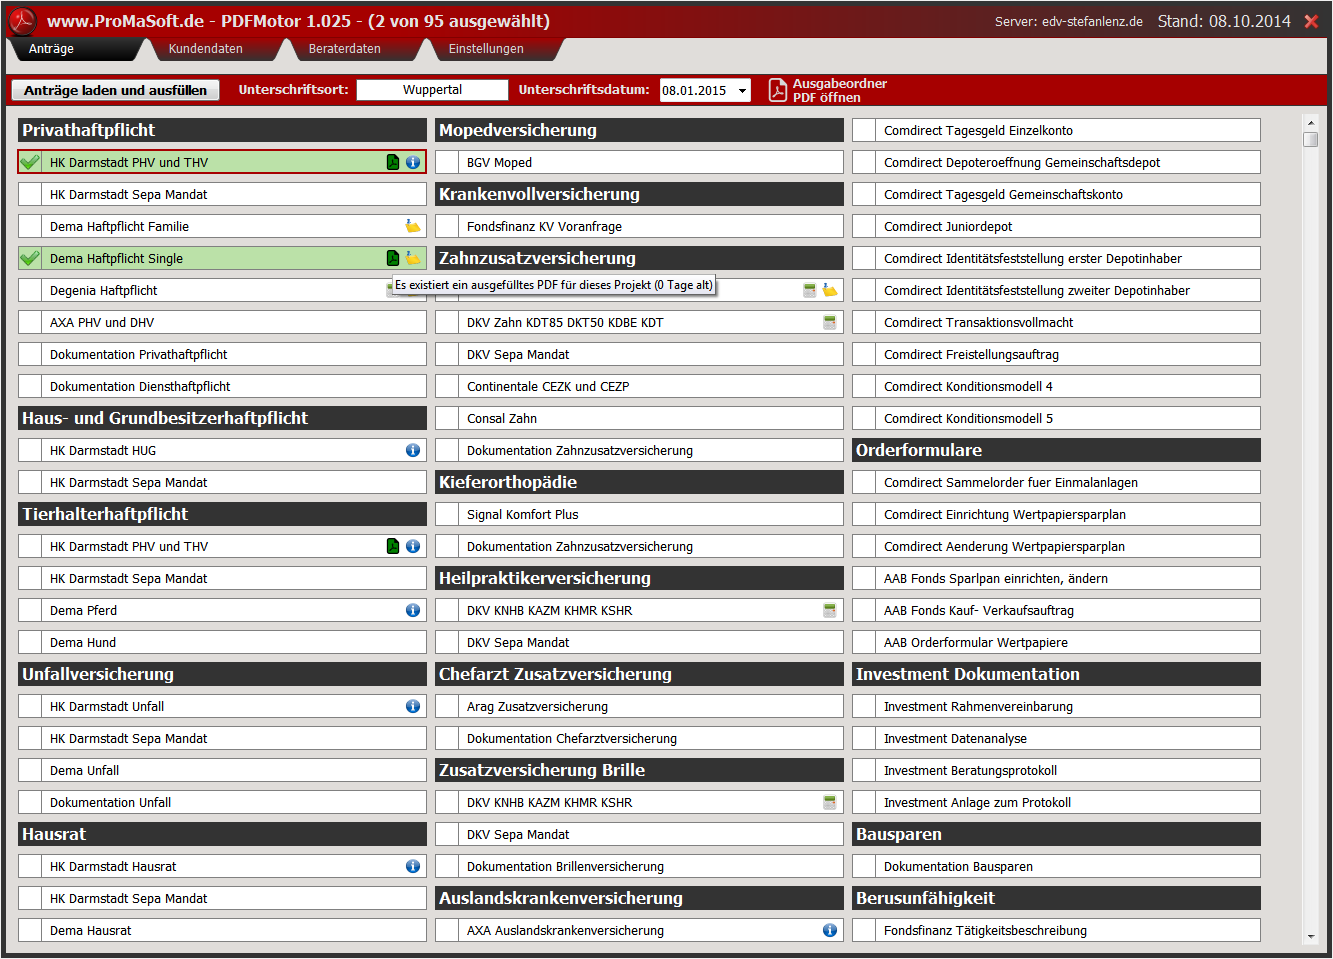The image size is (1333, 959).
Task: Check the Dema Haftpflicht Familie checkbox
Action: tap(30, 226)
